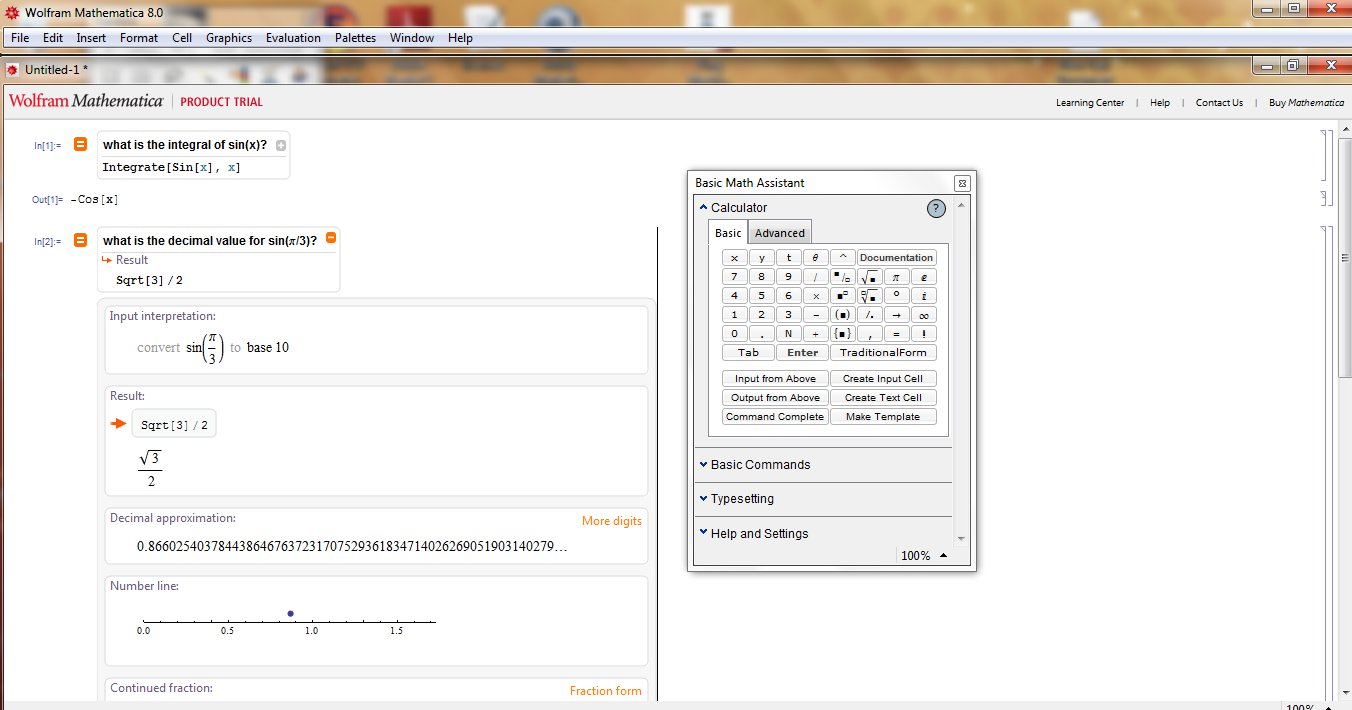
Task: Open the Format menu
Action: (139, 38)
